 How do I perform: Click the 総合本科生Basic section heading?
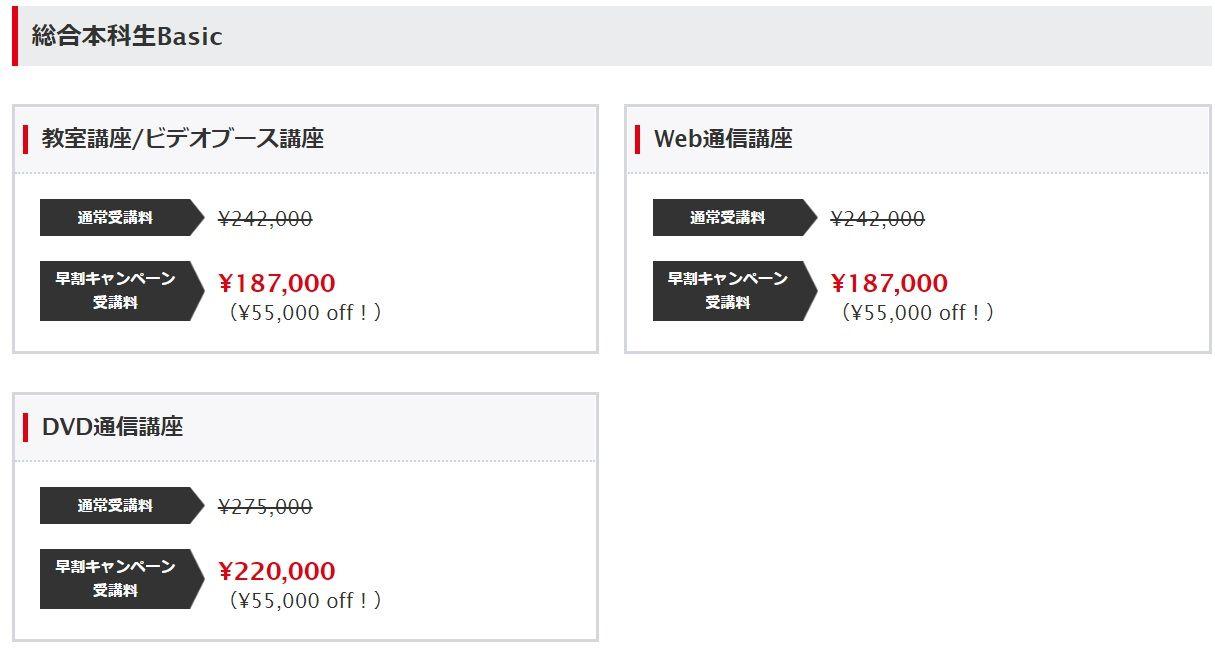(x=127, y=36)
